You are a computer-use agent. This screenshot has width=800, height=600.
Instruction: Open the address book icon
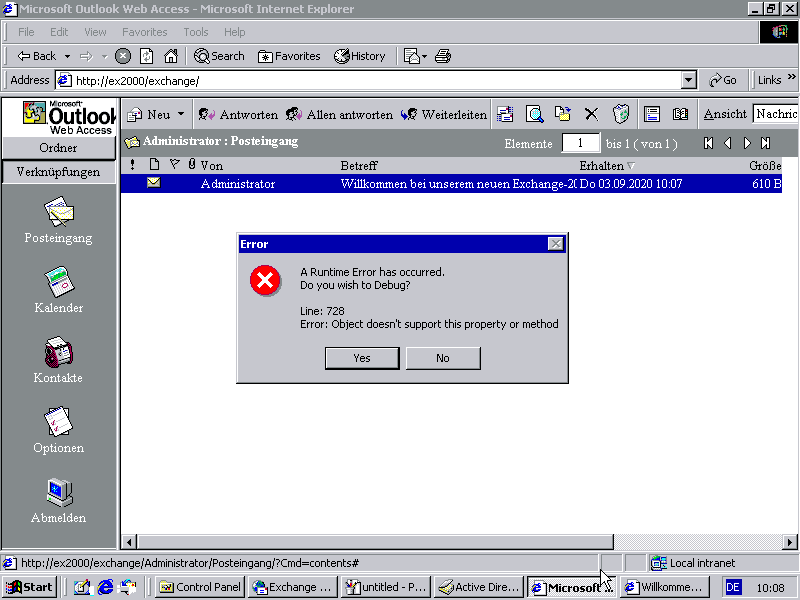click(x=680, y=114)
